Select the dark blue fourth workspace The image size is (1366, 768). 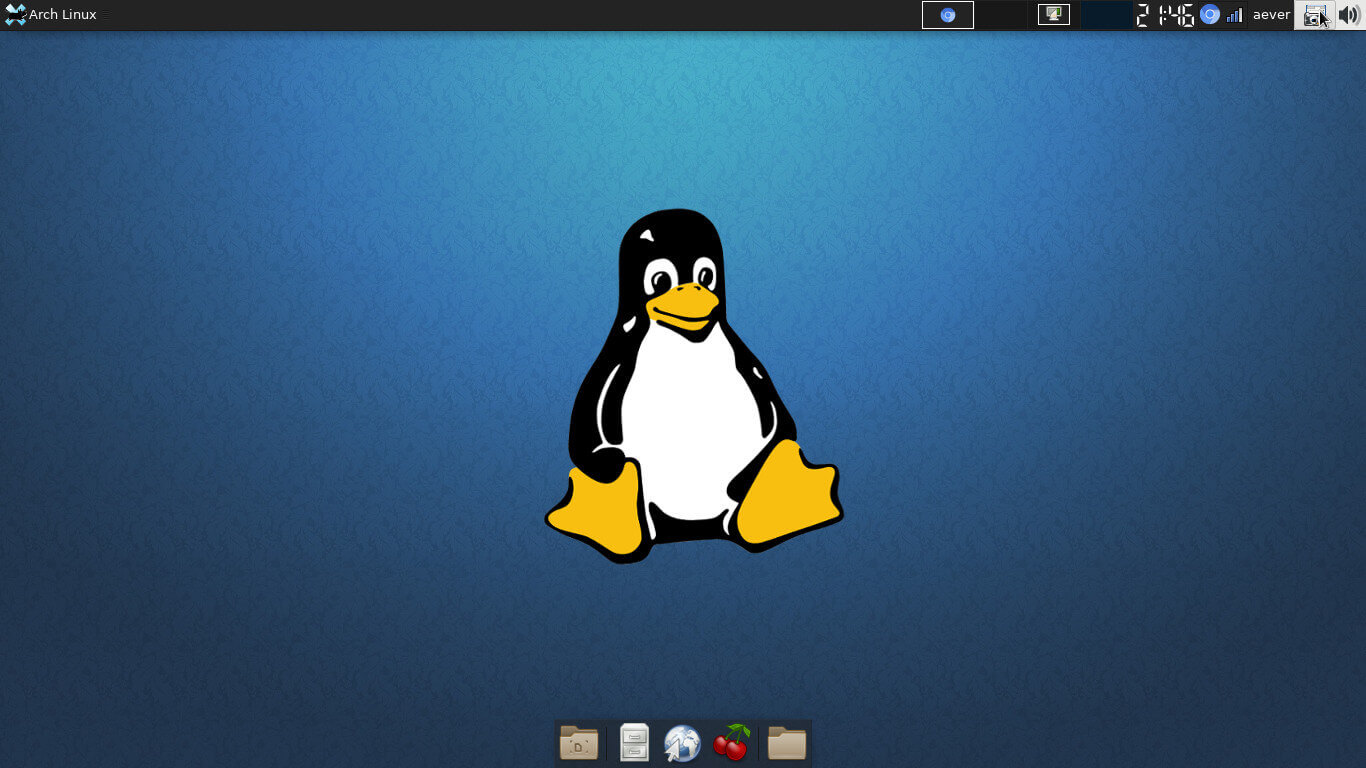pos(1106,15)
